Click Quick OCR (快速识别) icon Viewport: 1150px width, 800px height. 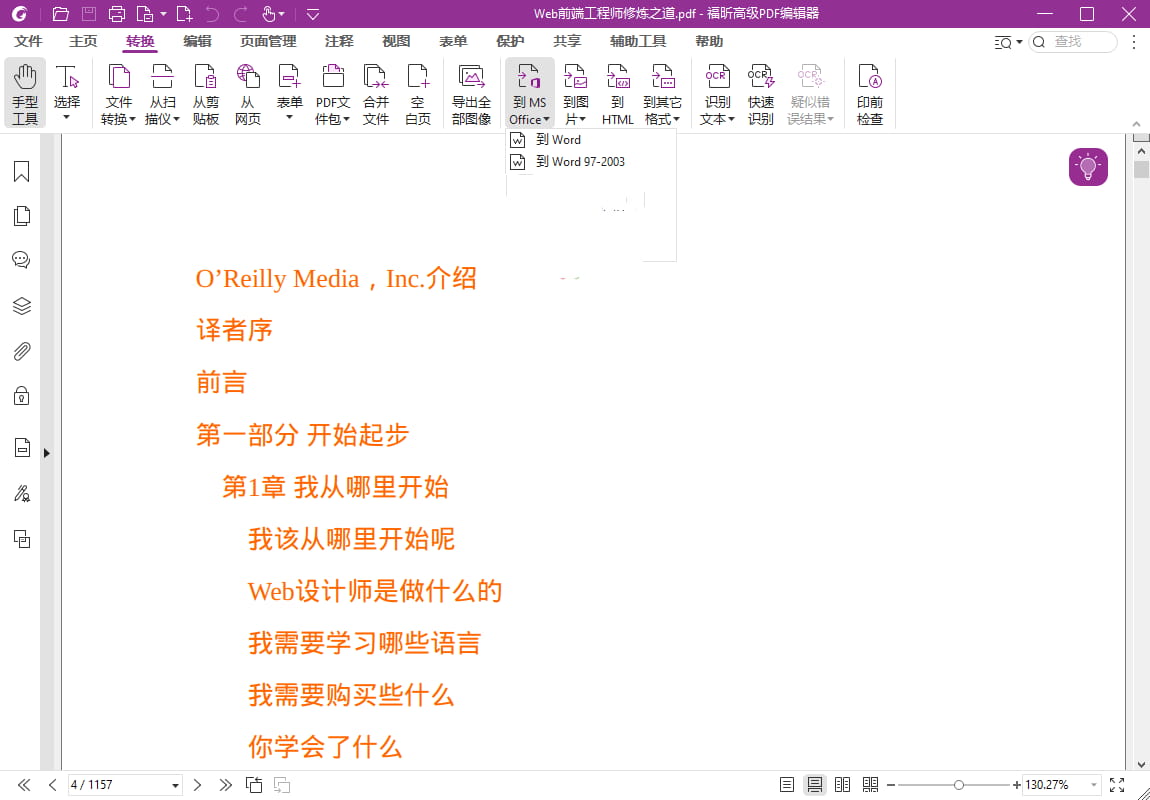point(761,93)
